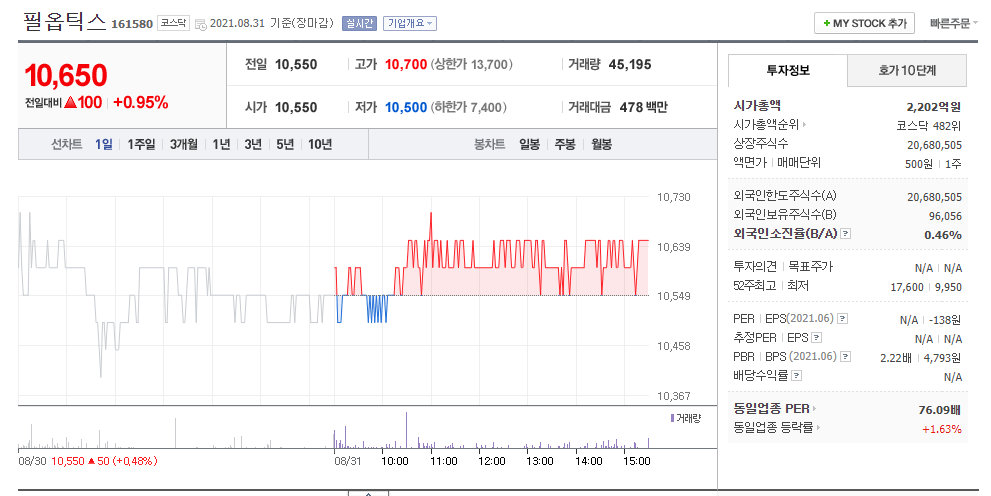This screenshot has height=496, width=991.
Task: Click the 08/30 10,550 previous day summary
Action: point(88,461)
